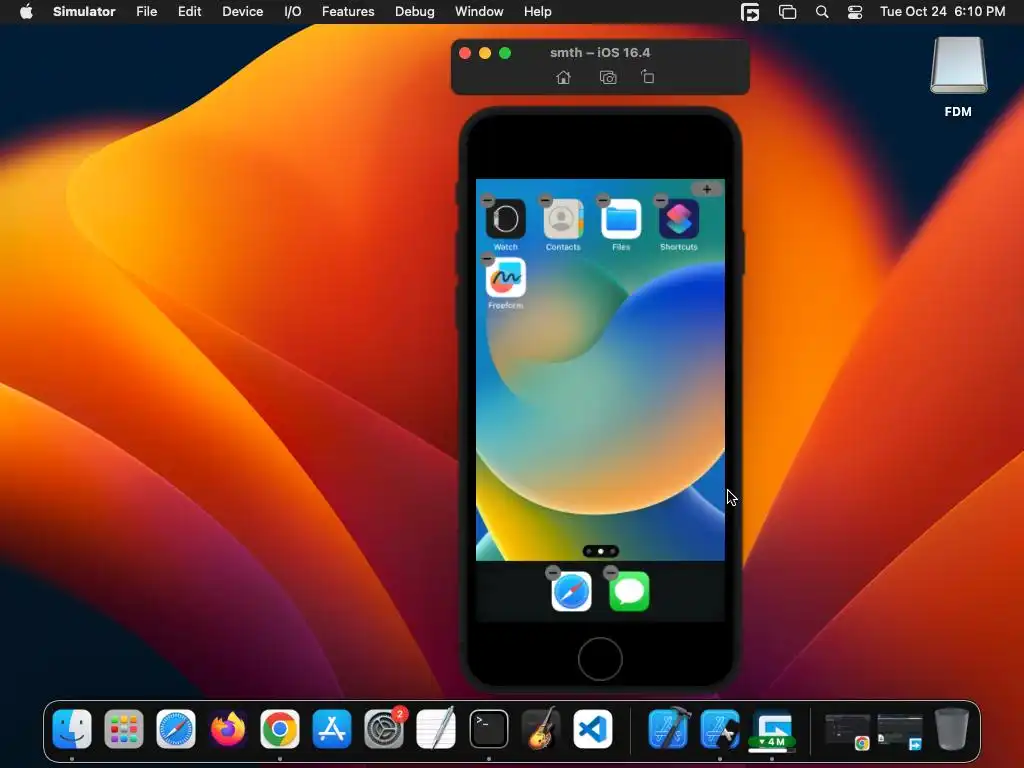
Task: Open Trash from the Dock
Action: coord(952,729)
